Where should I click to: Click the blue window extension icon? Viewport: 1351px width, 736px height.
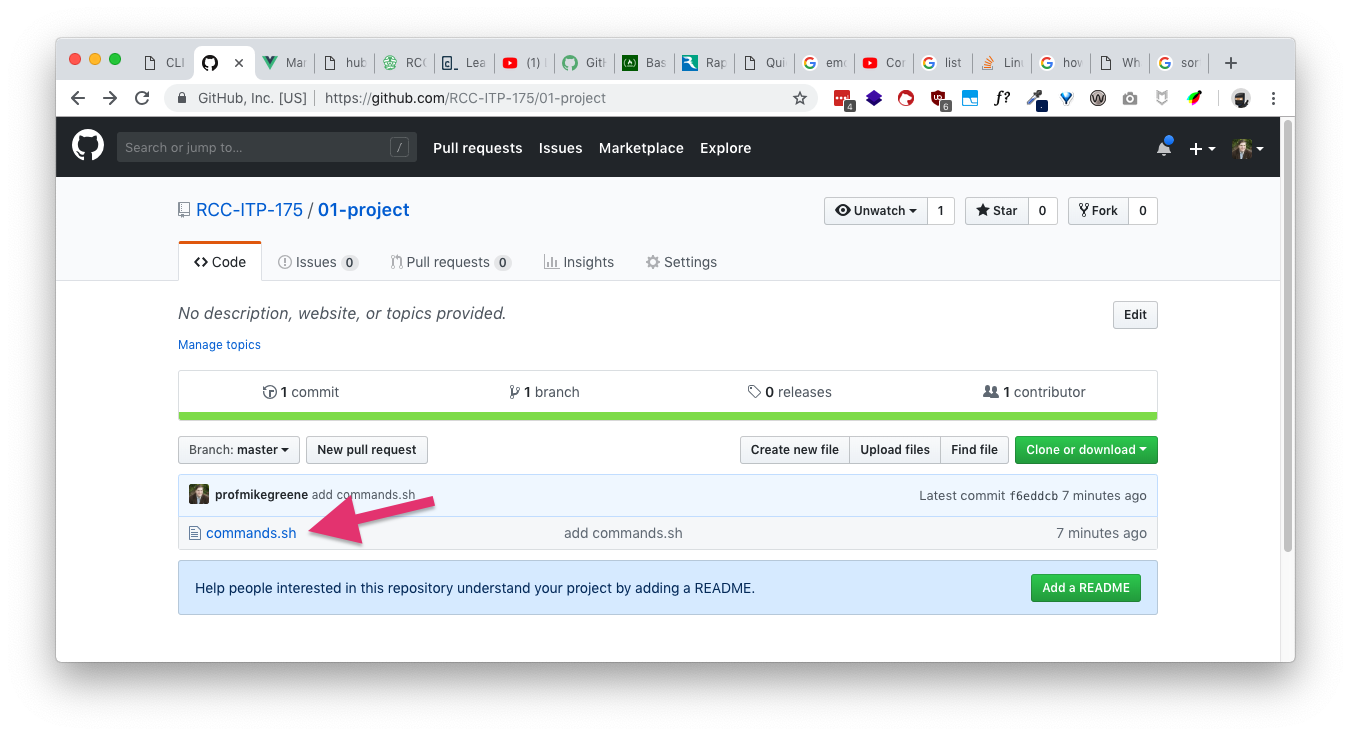coord(970,98)
